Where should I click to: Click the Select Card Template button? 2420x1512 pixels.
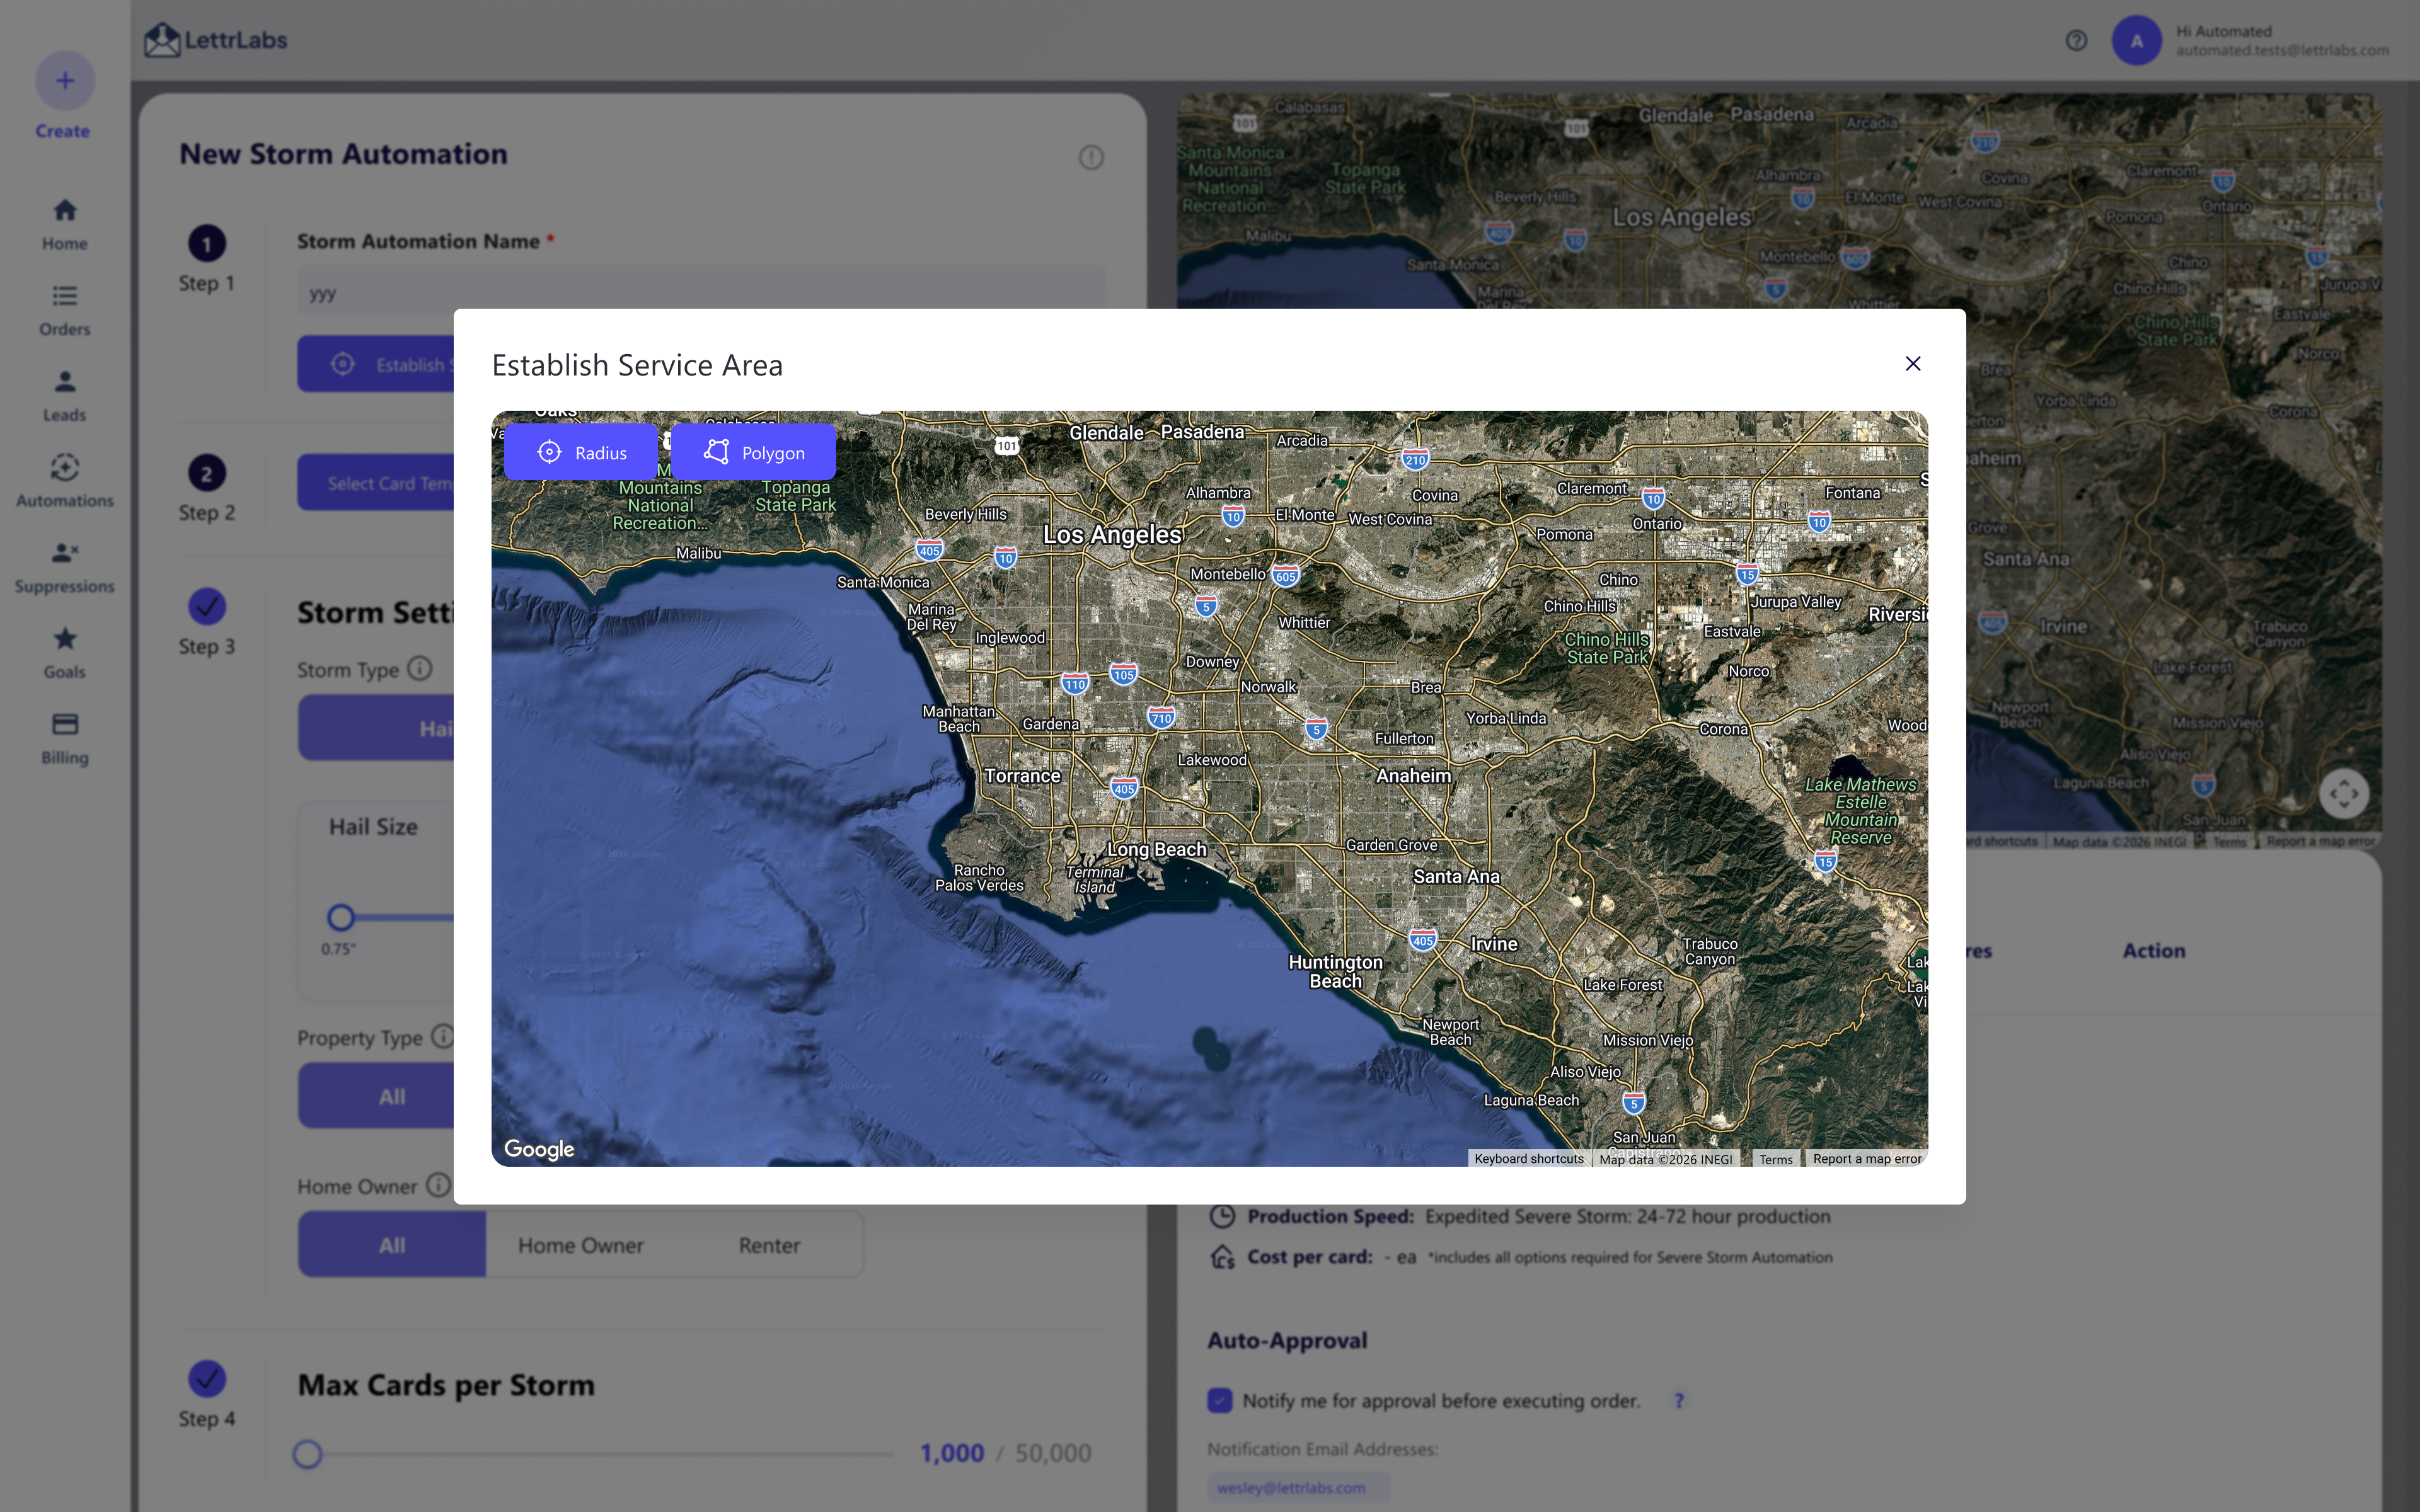click(x=376, y=483)
